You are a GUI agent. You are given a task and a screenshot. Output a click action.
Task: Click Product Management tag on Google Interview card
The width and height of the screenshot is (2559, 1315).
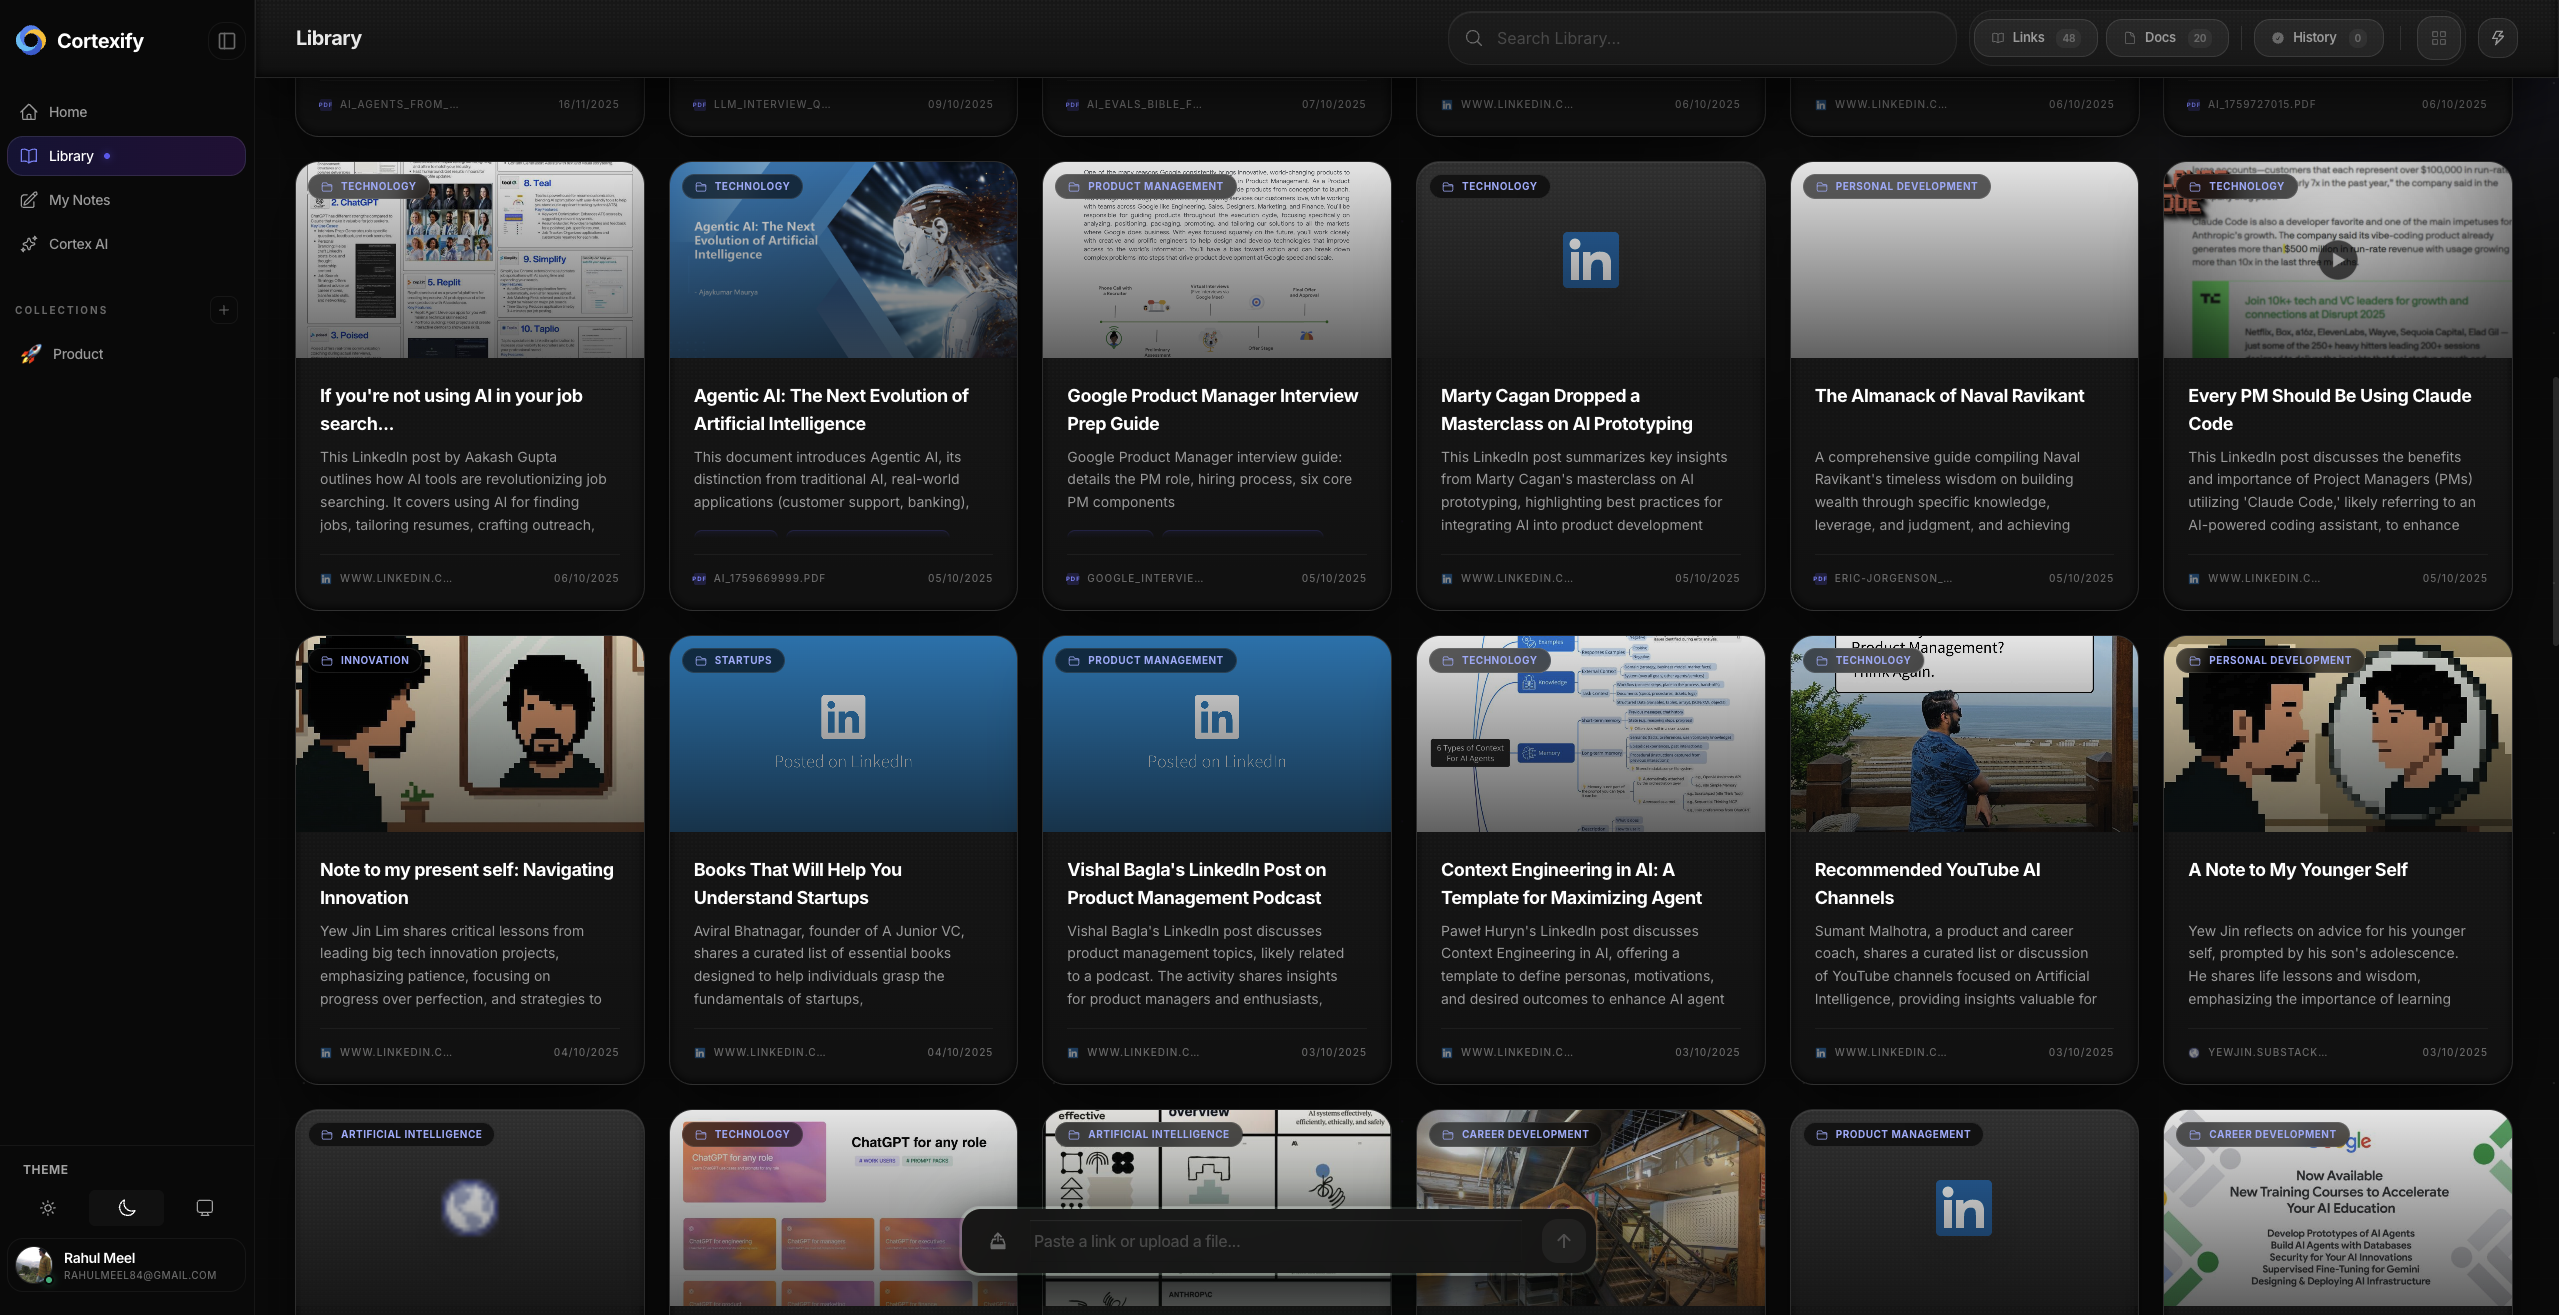(1145, 186)
